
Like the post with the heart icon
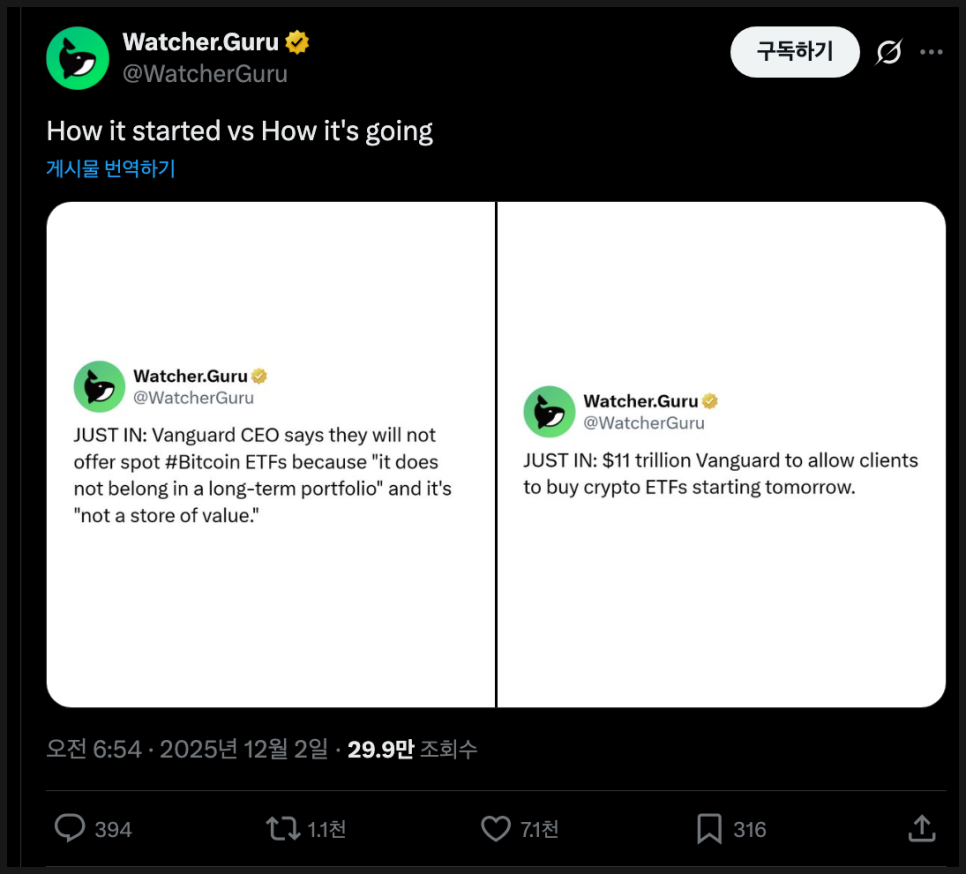[495, 828]
